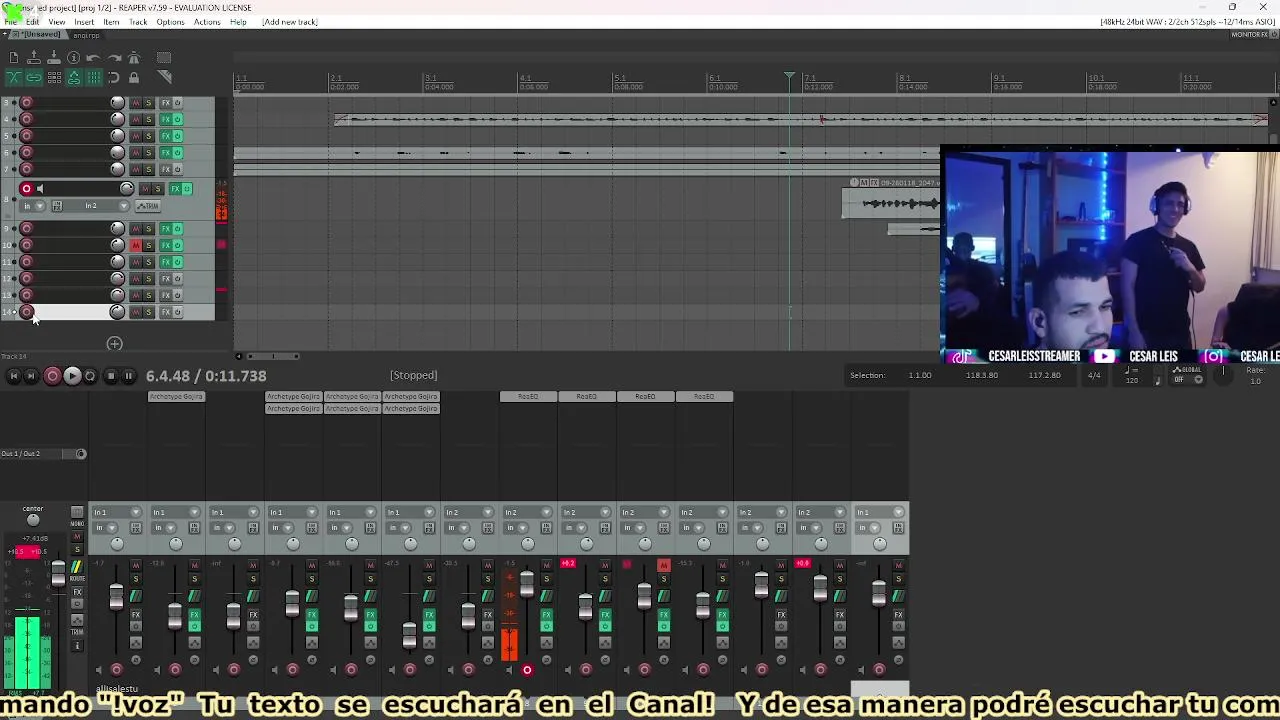
Task: Mute the master track in mixer
Action: pyautogui.click(x=77, y=537)
